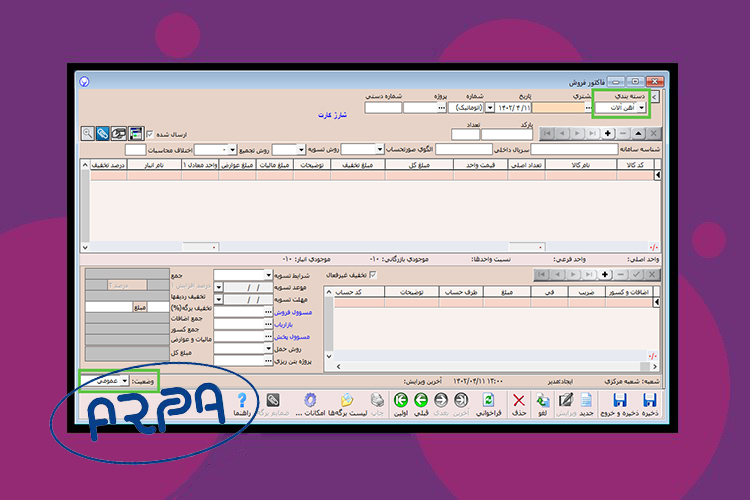
Task: Open the روش حمل dropdown
Action: tap(268, 348)
